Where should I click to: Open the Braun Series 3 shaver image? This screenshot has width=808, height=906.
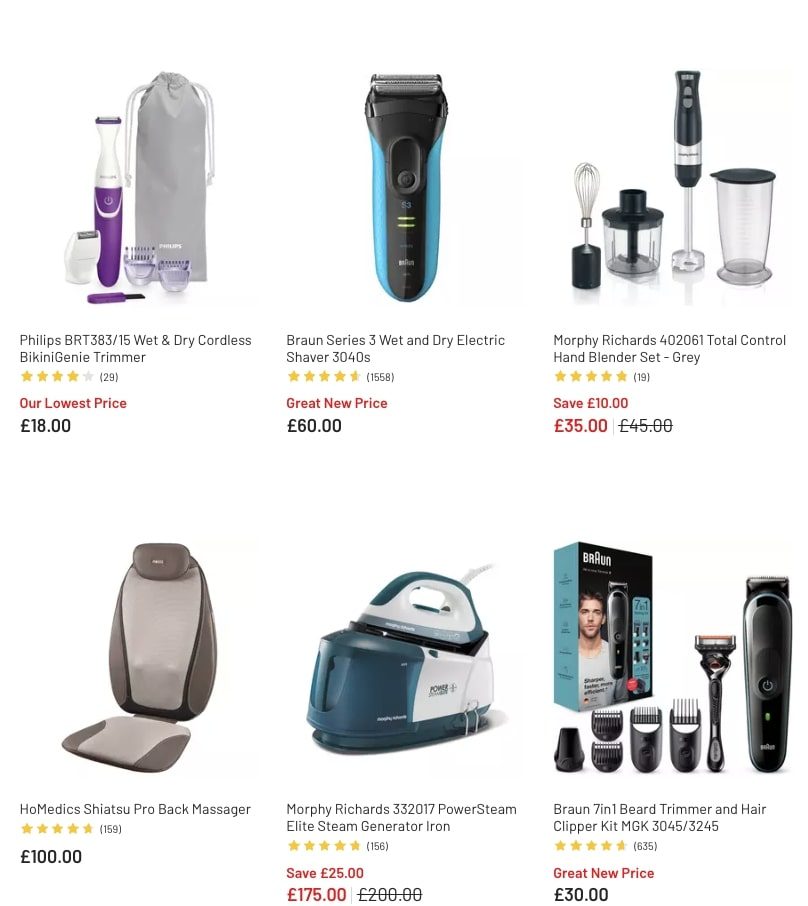click(406, 187)
